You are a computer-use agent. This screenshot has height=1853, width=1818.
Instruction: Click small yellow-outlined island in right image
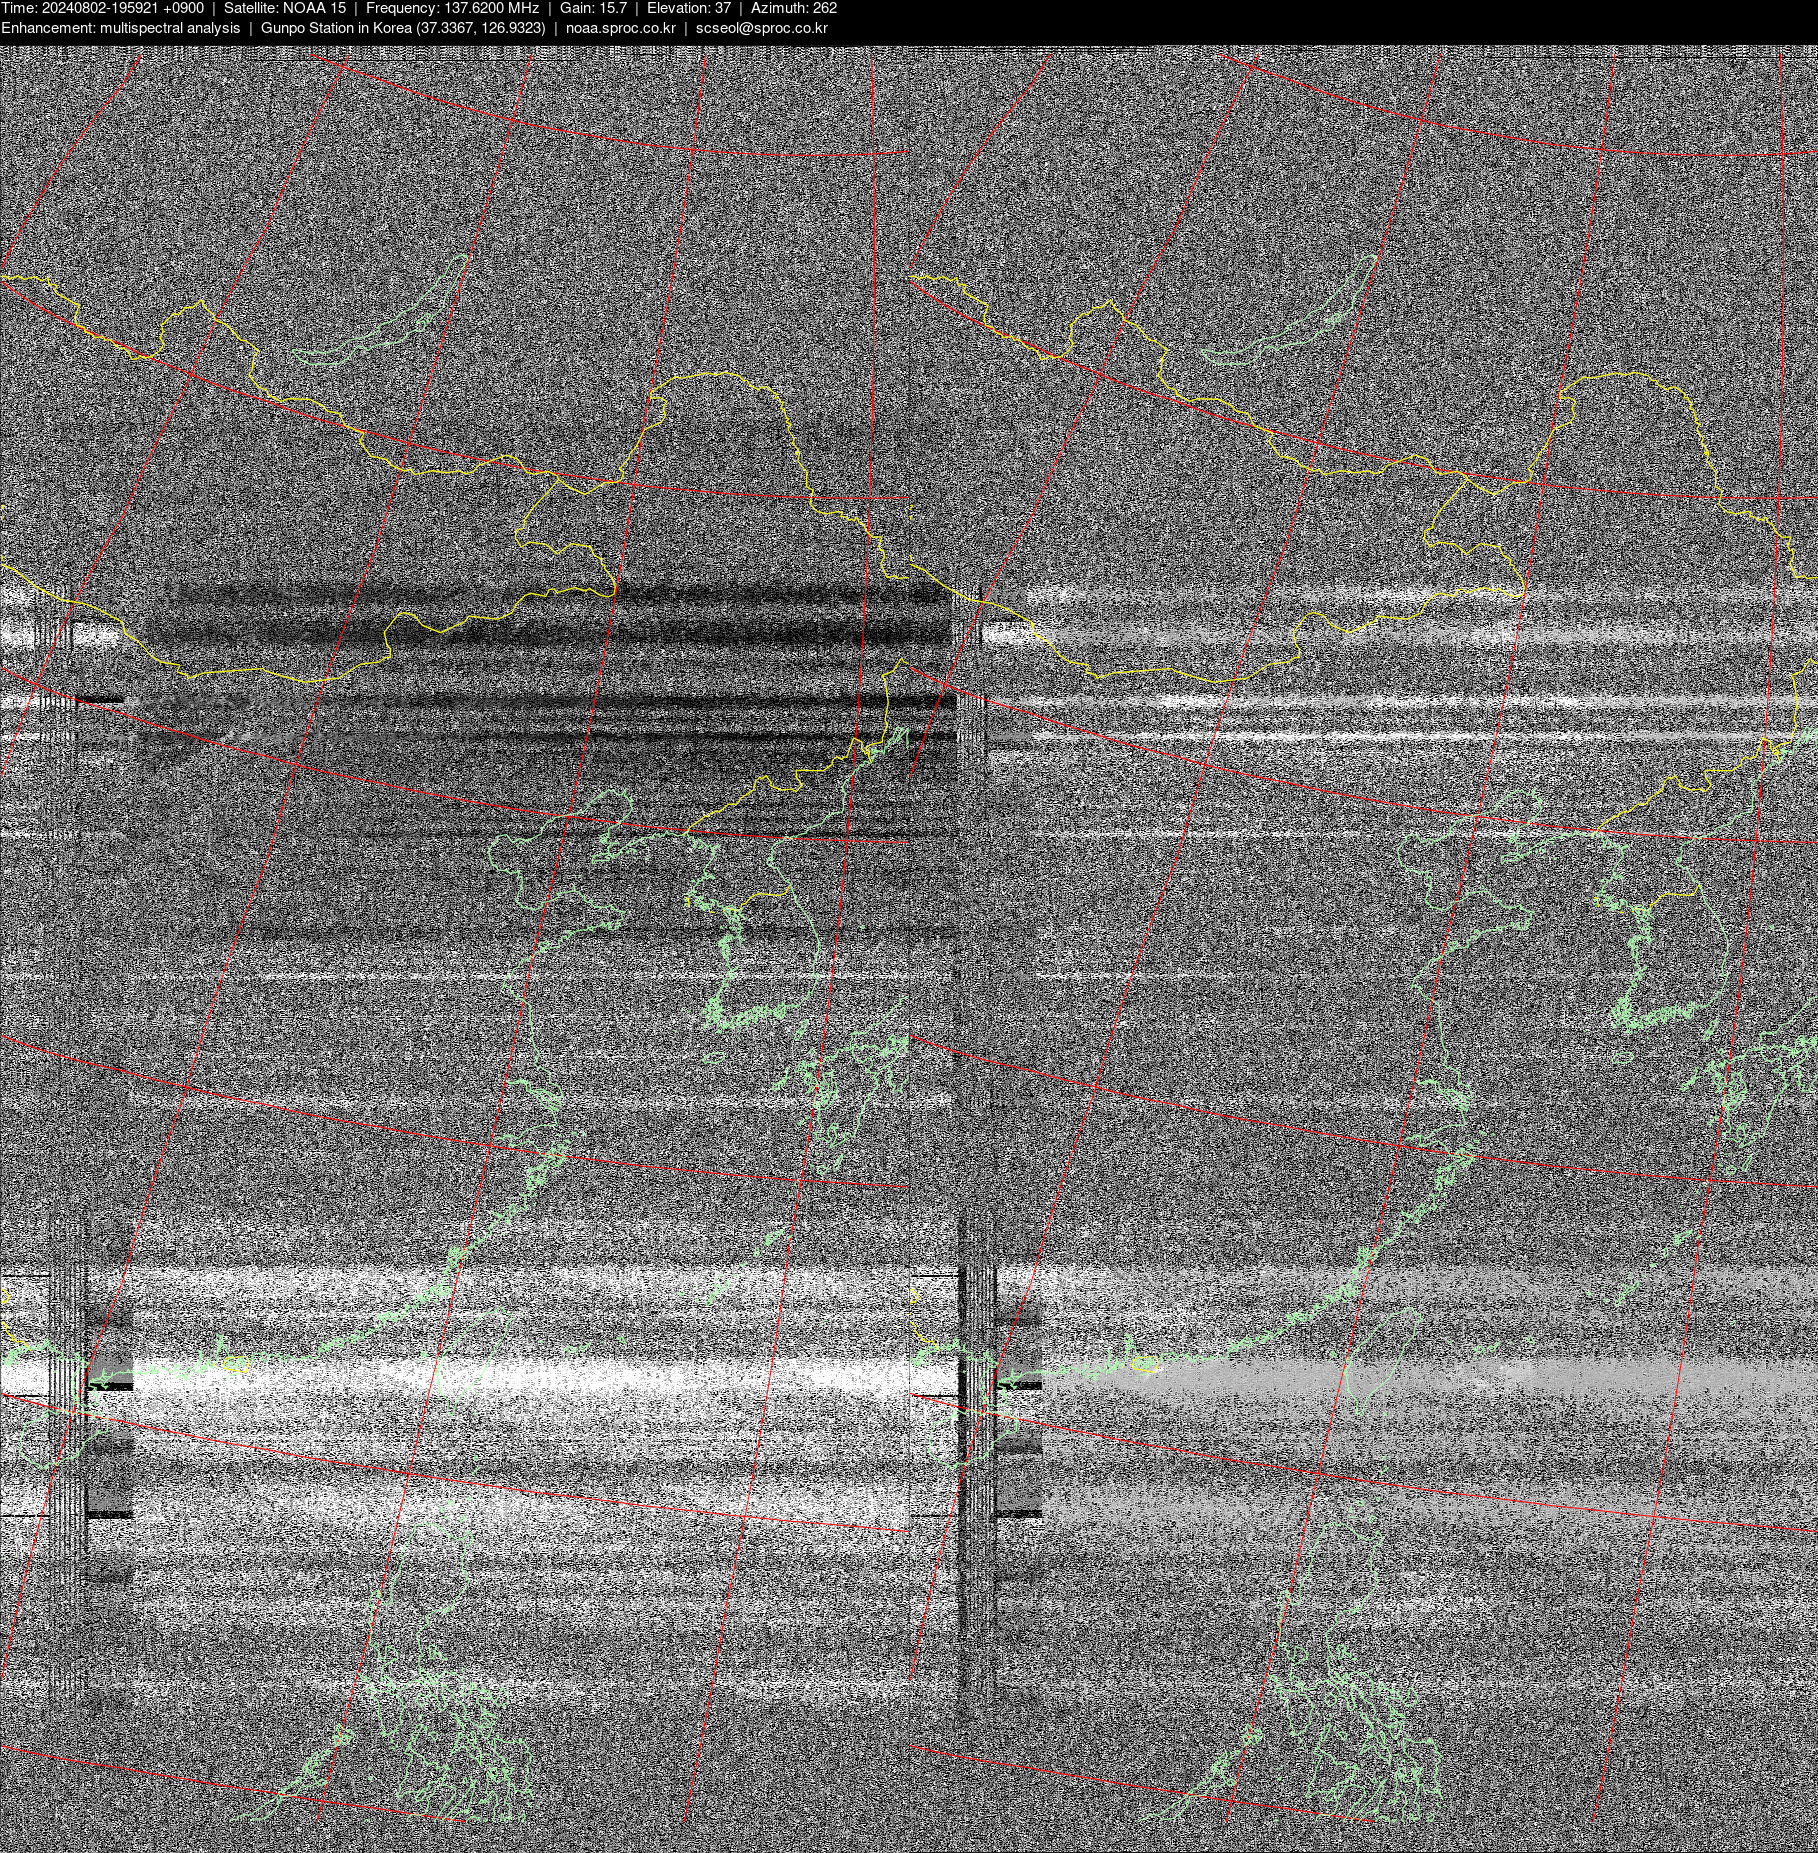tap(1146, 1363)
